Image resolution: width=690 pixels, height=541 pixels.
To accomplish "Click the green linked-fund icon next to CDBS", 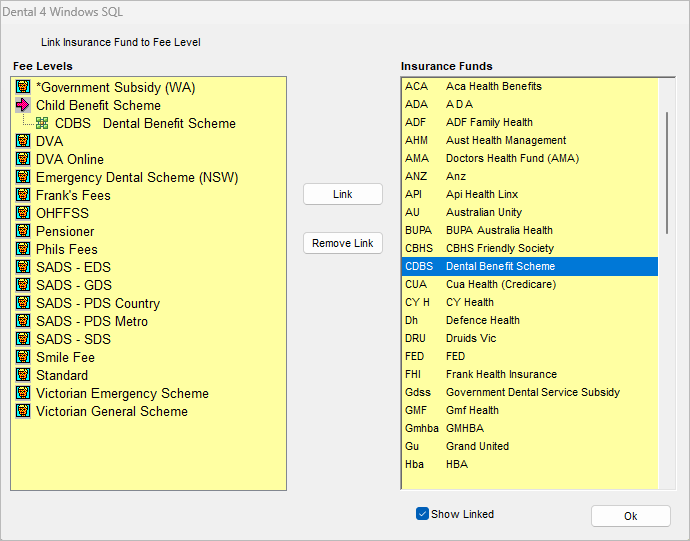I will [42, 123].
